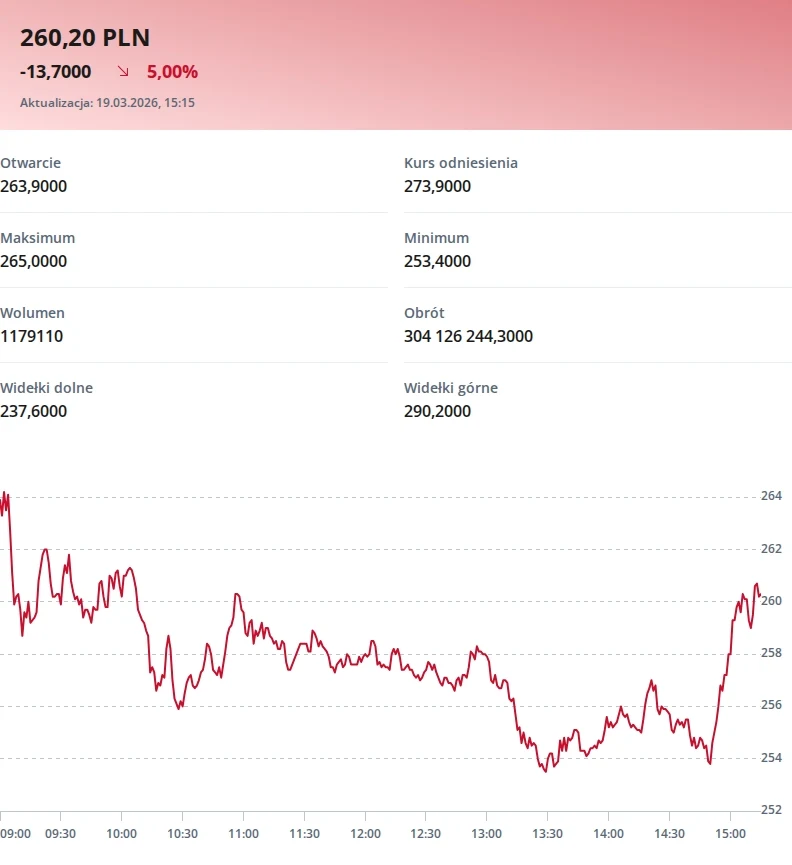
Task: Click the 15:00 time axis label
Action: [730, 833]
